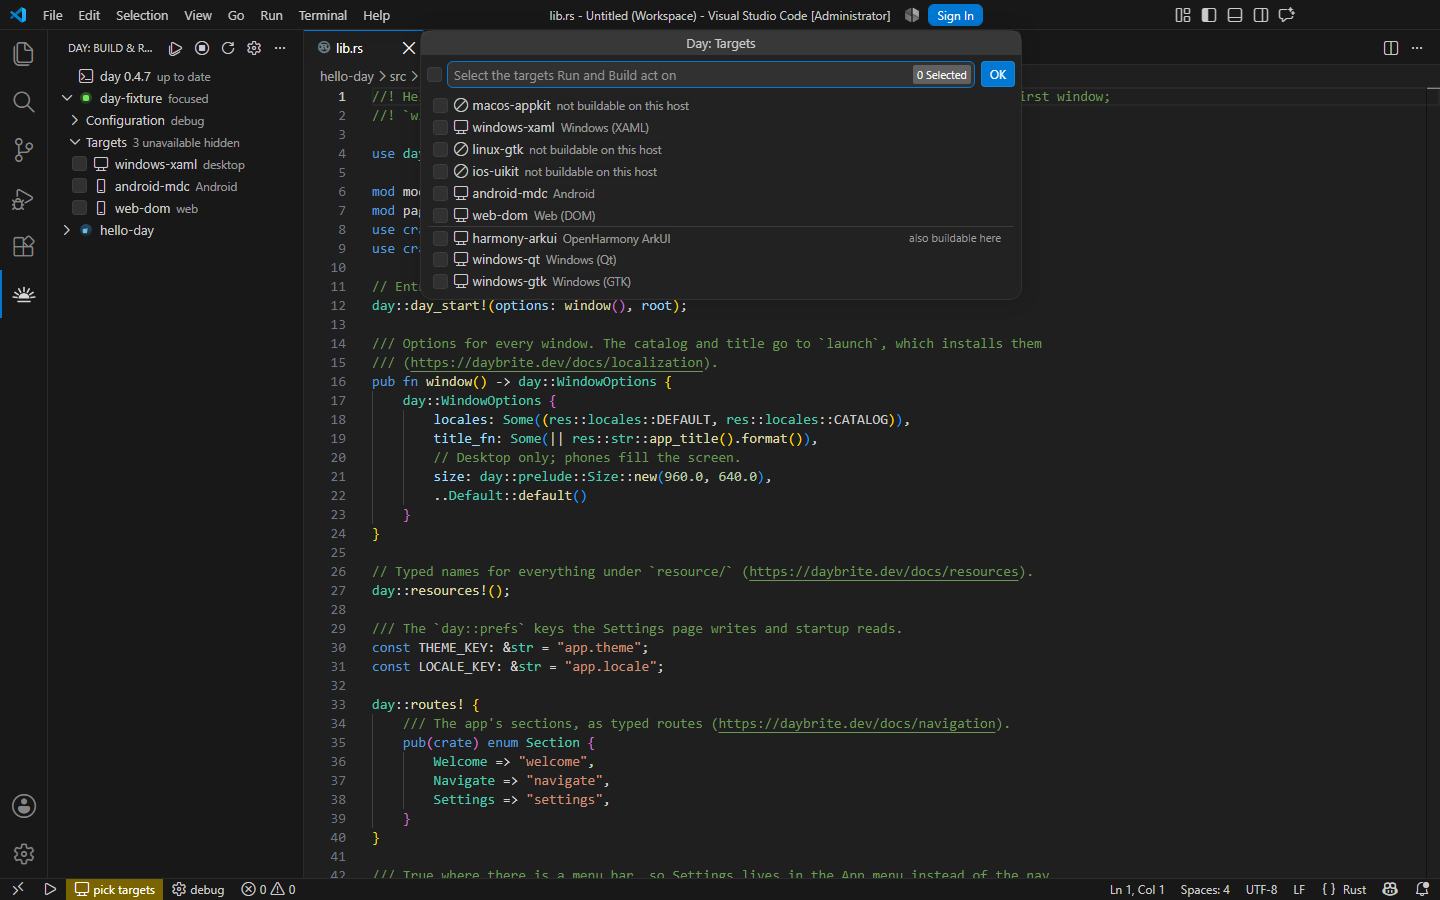The width and height of the screenshot is (1440, 900).
Task: Open the chat icon in title bar
Action: [1287, 15]
